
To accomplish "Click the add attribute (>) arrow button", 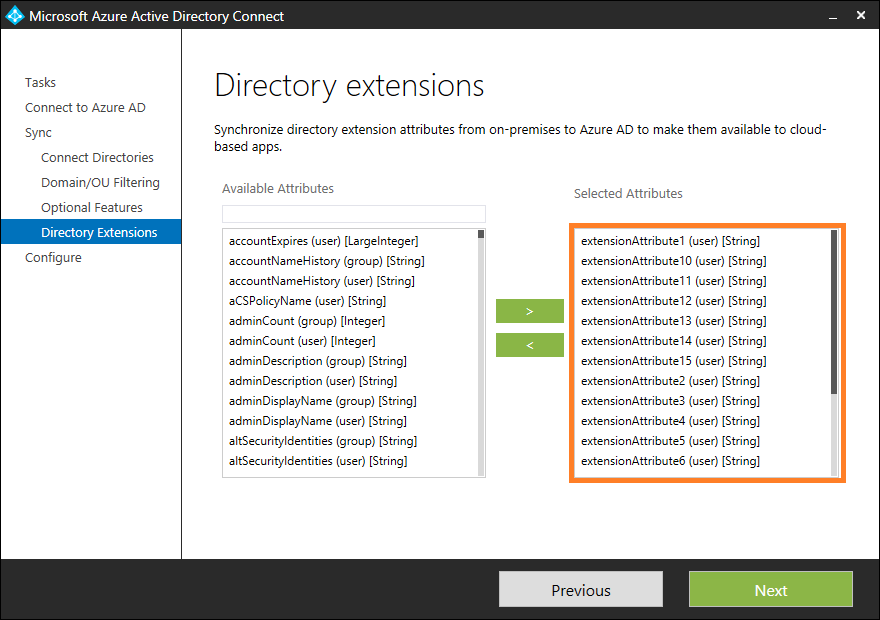I will [529, 311].
